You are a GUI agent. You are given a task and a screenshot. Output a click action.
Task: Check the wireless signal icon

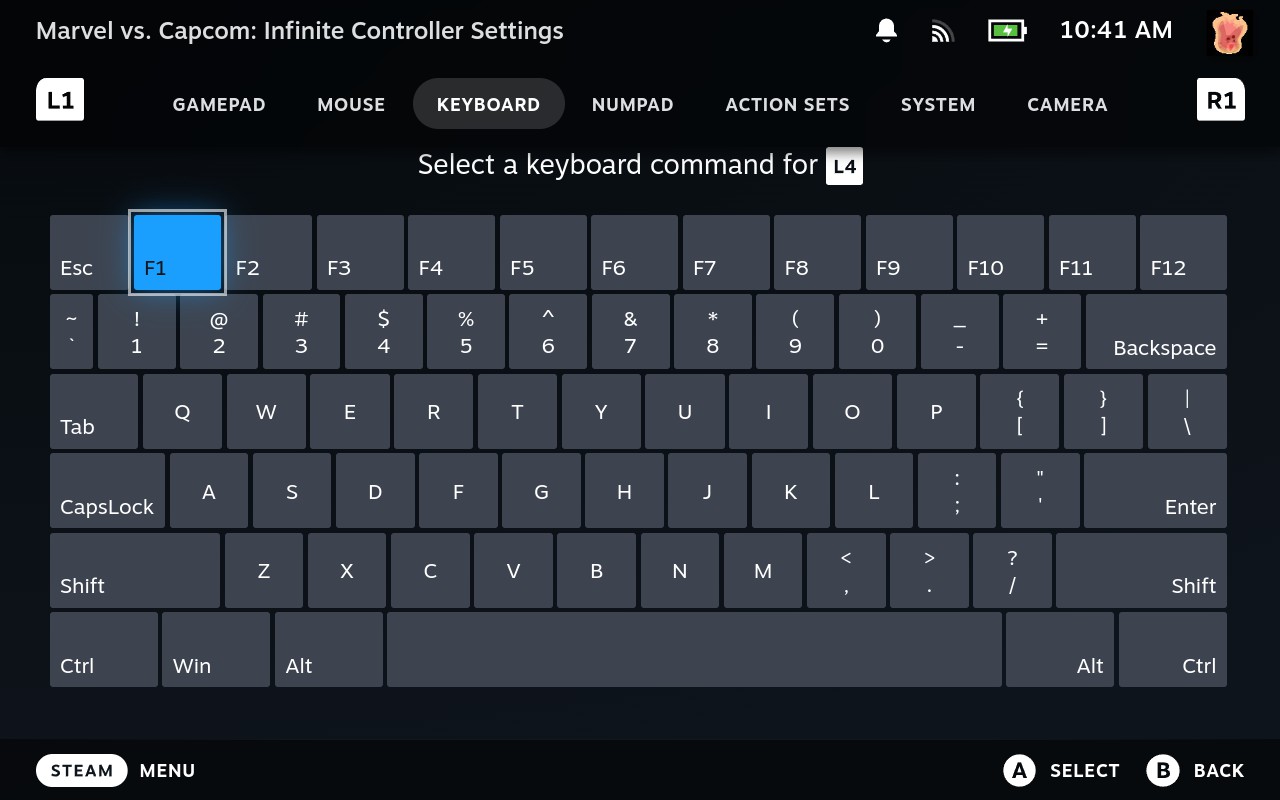click(x=942, y=31)
